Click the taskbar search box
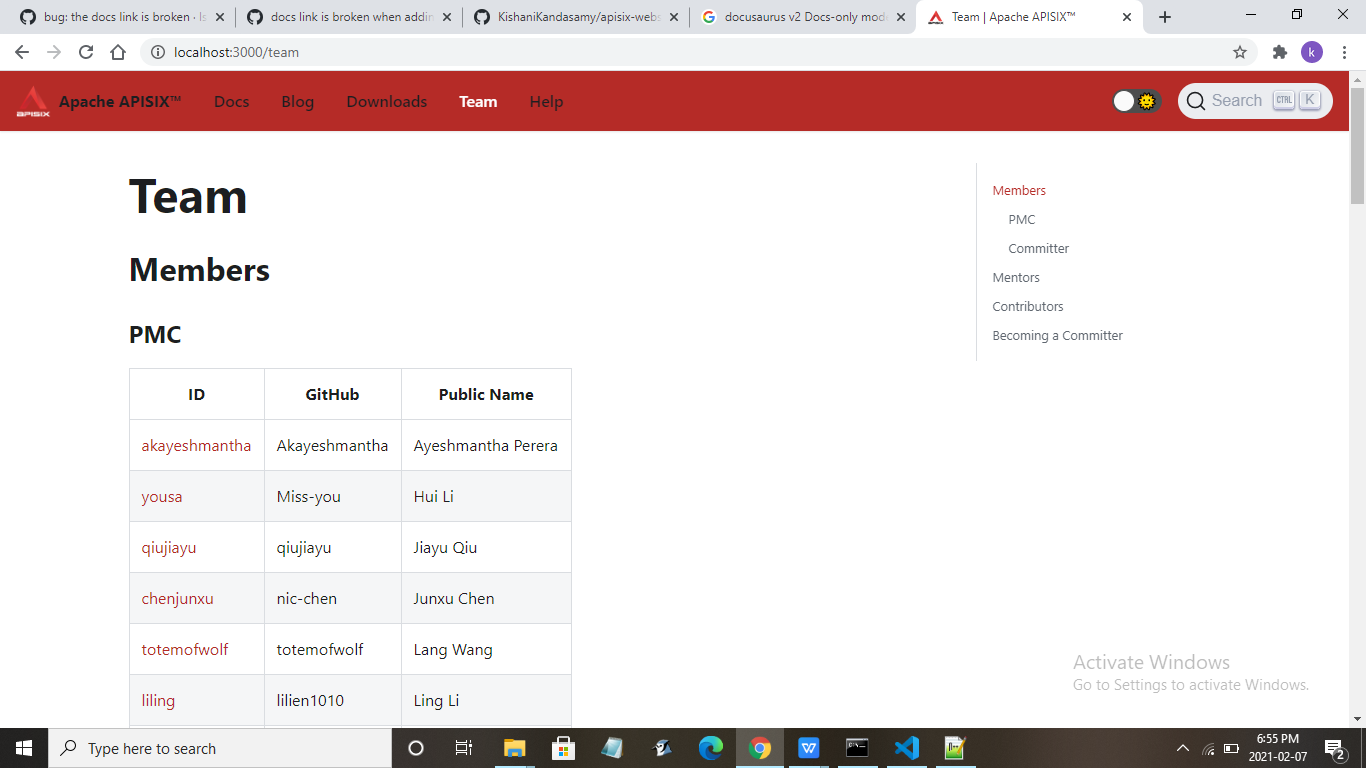The width and height of the screenshot is (1366, 768). pos(220,748)
